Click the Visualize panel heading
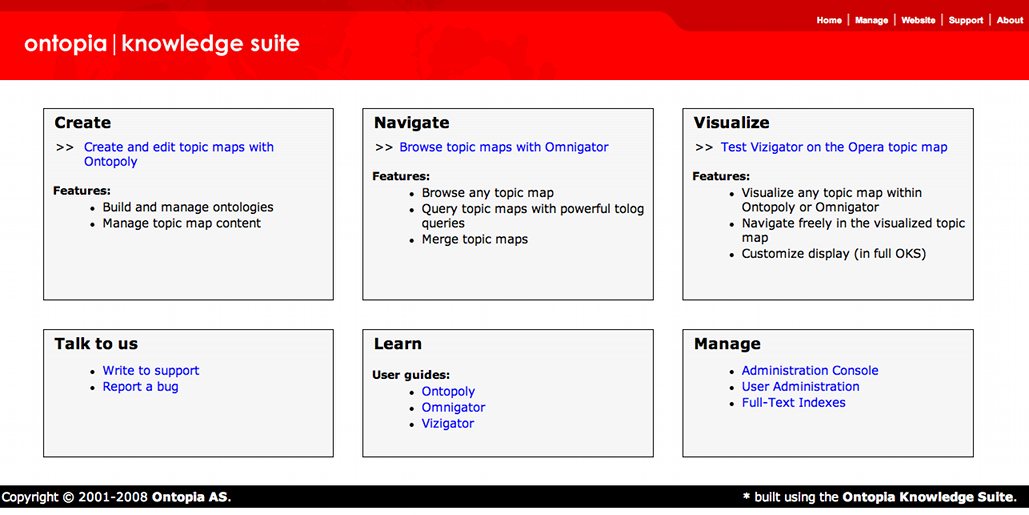The image size is (1029, 515). (x=731, y=123)
